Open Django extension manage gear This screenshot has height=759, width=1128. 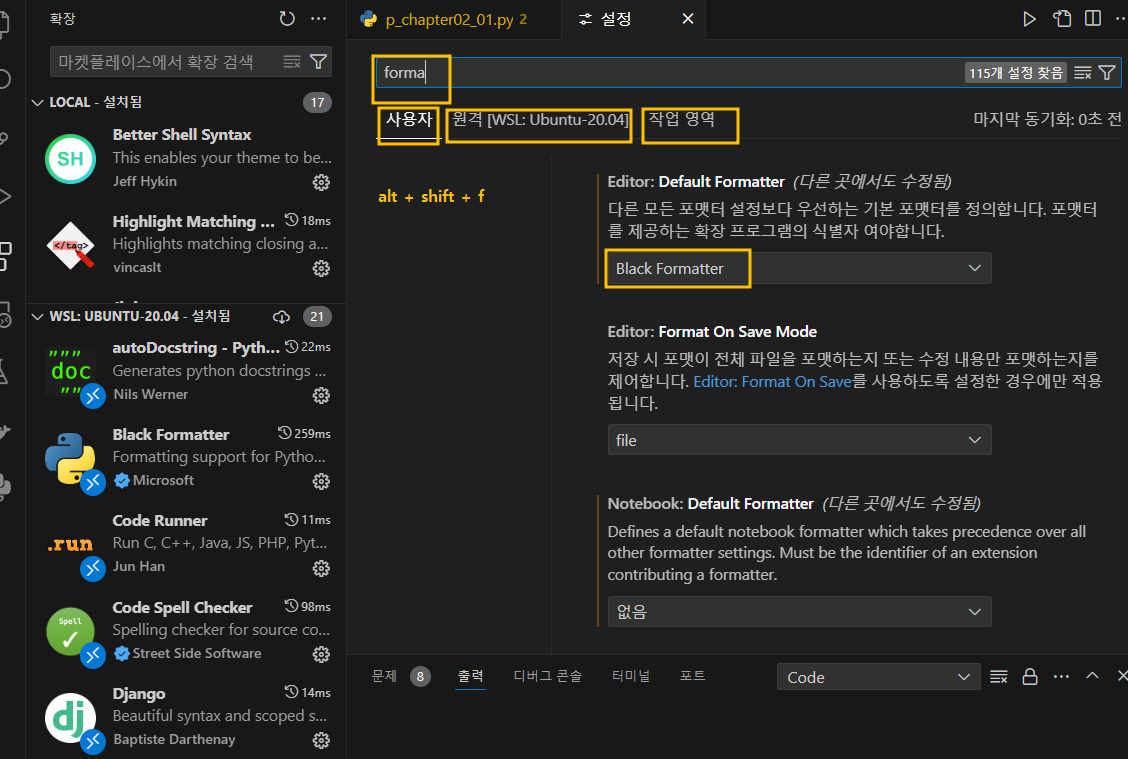click(321, 740)
